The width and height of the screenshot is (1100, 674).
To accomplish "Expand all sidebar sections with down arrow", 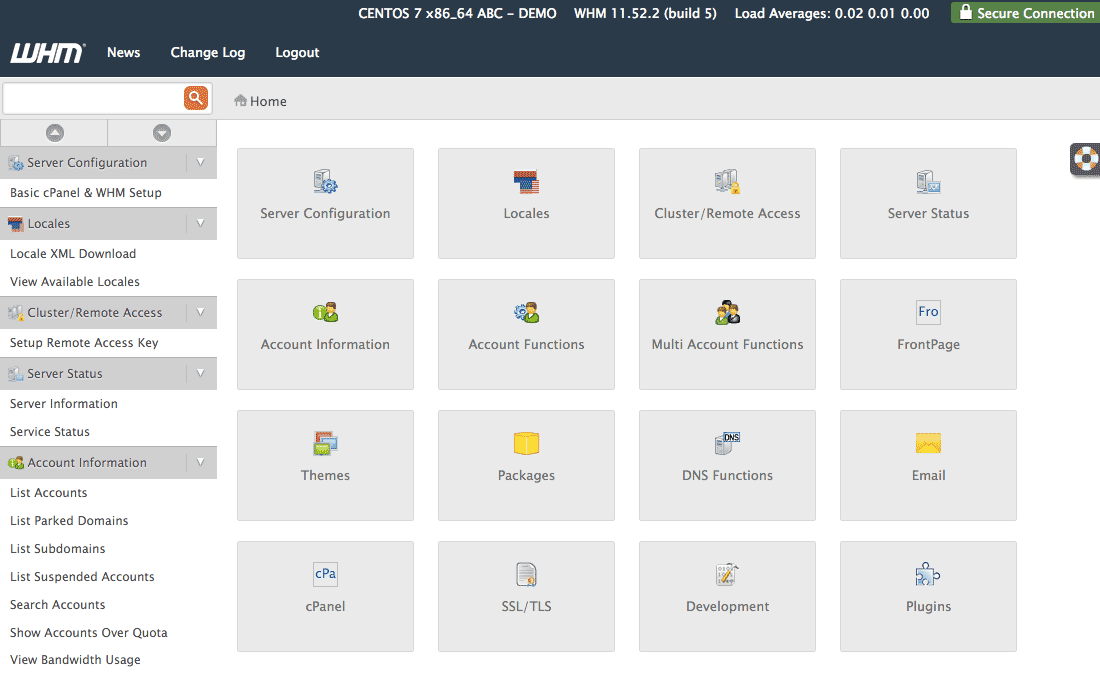I will tap(162, 133).
